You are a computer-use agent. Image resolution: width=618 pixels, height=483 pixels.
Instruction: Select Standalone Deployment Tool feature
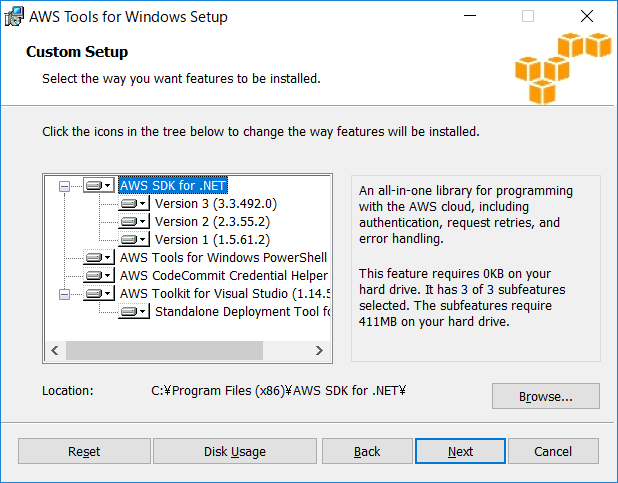click(242, 311)
